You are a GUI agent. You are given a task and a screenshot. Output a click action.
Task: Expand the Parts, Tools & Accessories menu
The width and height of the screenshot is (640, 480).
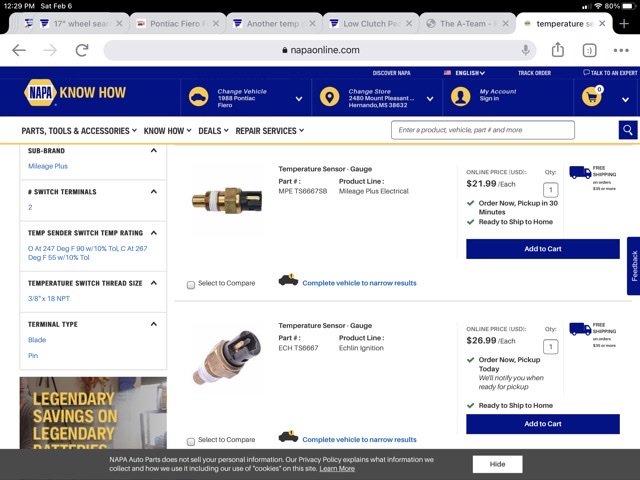79,131
